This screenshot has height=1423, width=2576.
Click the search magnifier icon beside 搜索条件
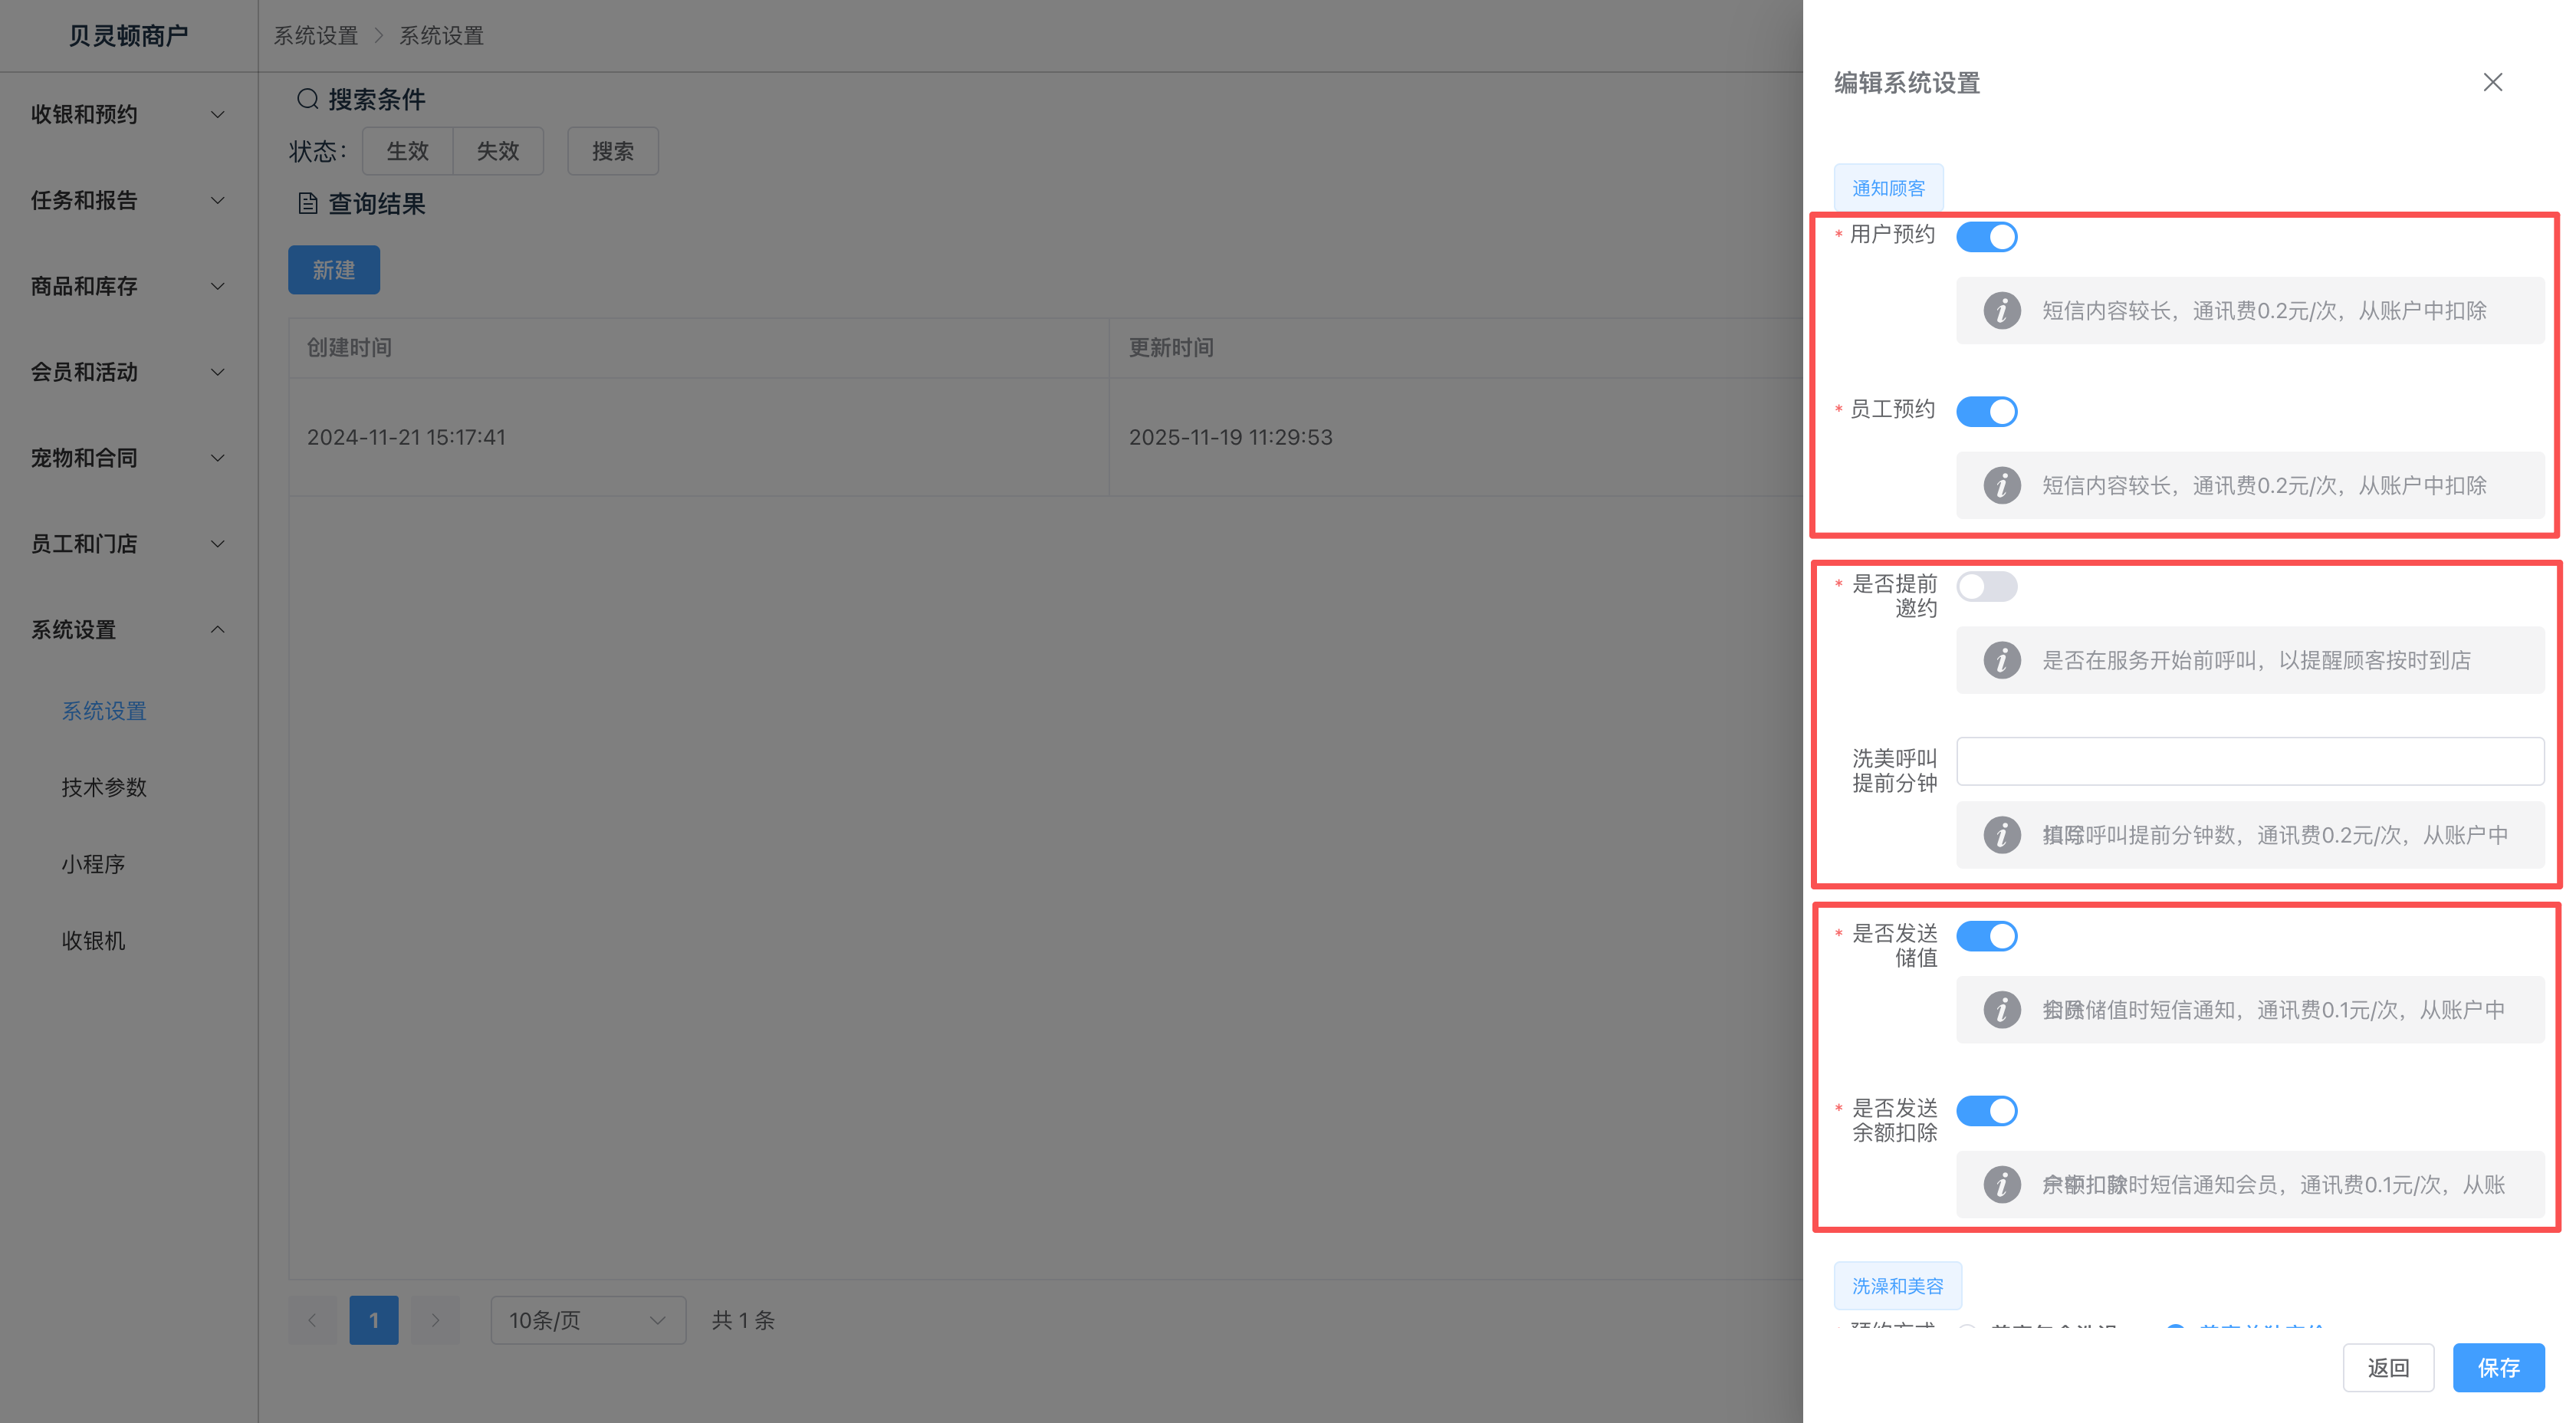(x=307, y=99)
